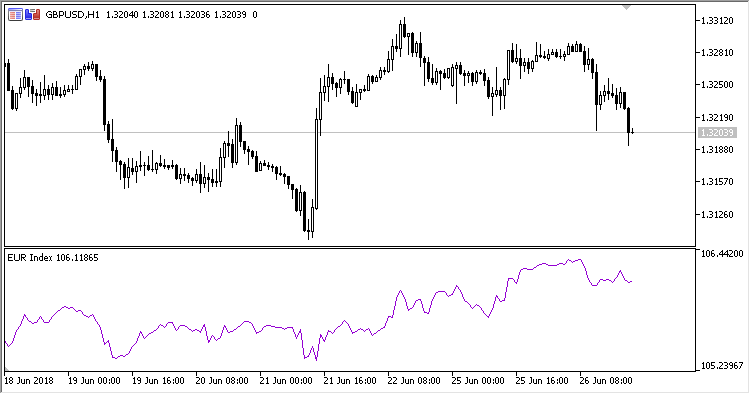Toggle the one-click trading panel icon

32,15
